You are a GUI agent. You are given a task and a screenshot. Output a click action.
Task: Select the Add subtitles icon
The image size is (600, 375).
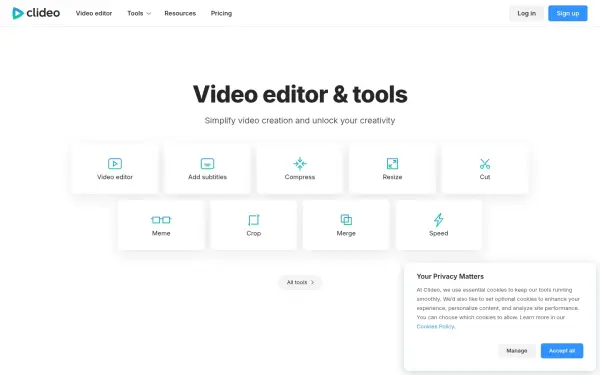pos(207,164)
